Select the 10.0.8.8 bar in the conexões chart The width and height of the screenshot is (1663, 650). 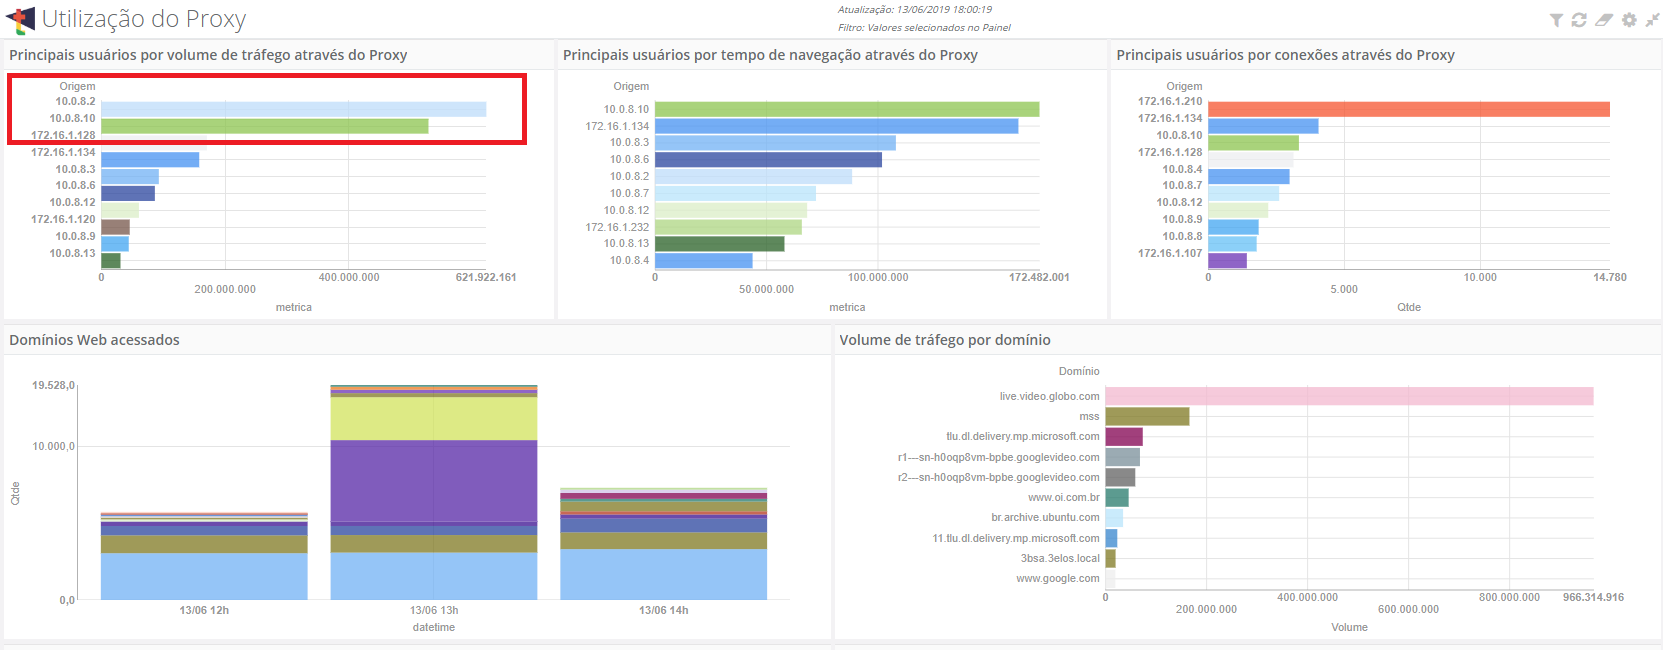point(1232,244)
